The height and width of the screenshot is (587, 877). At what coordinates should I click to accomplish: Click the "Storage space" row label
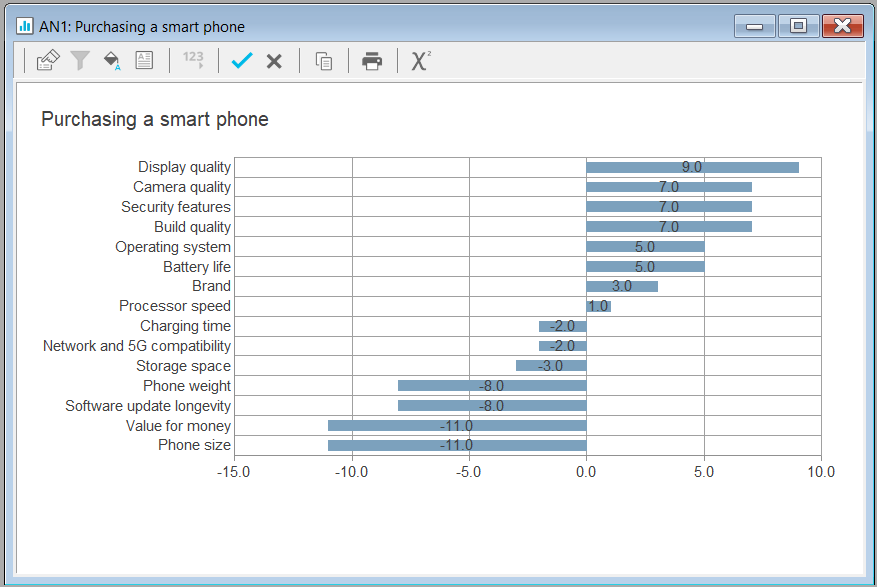183,366
